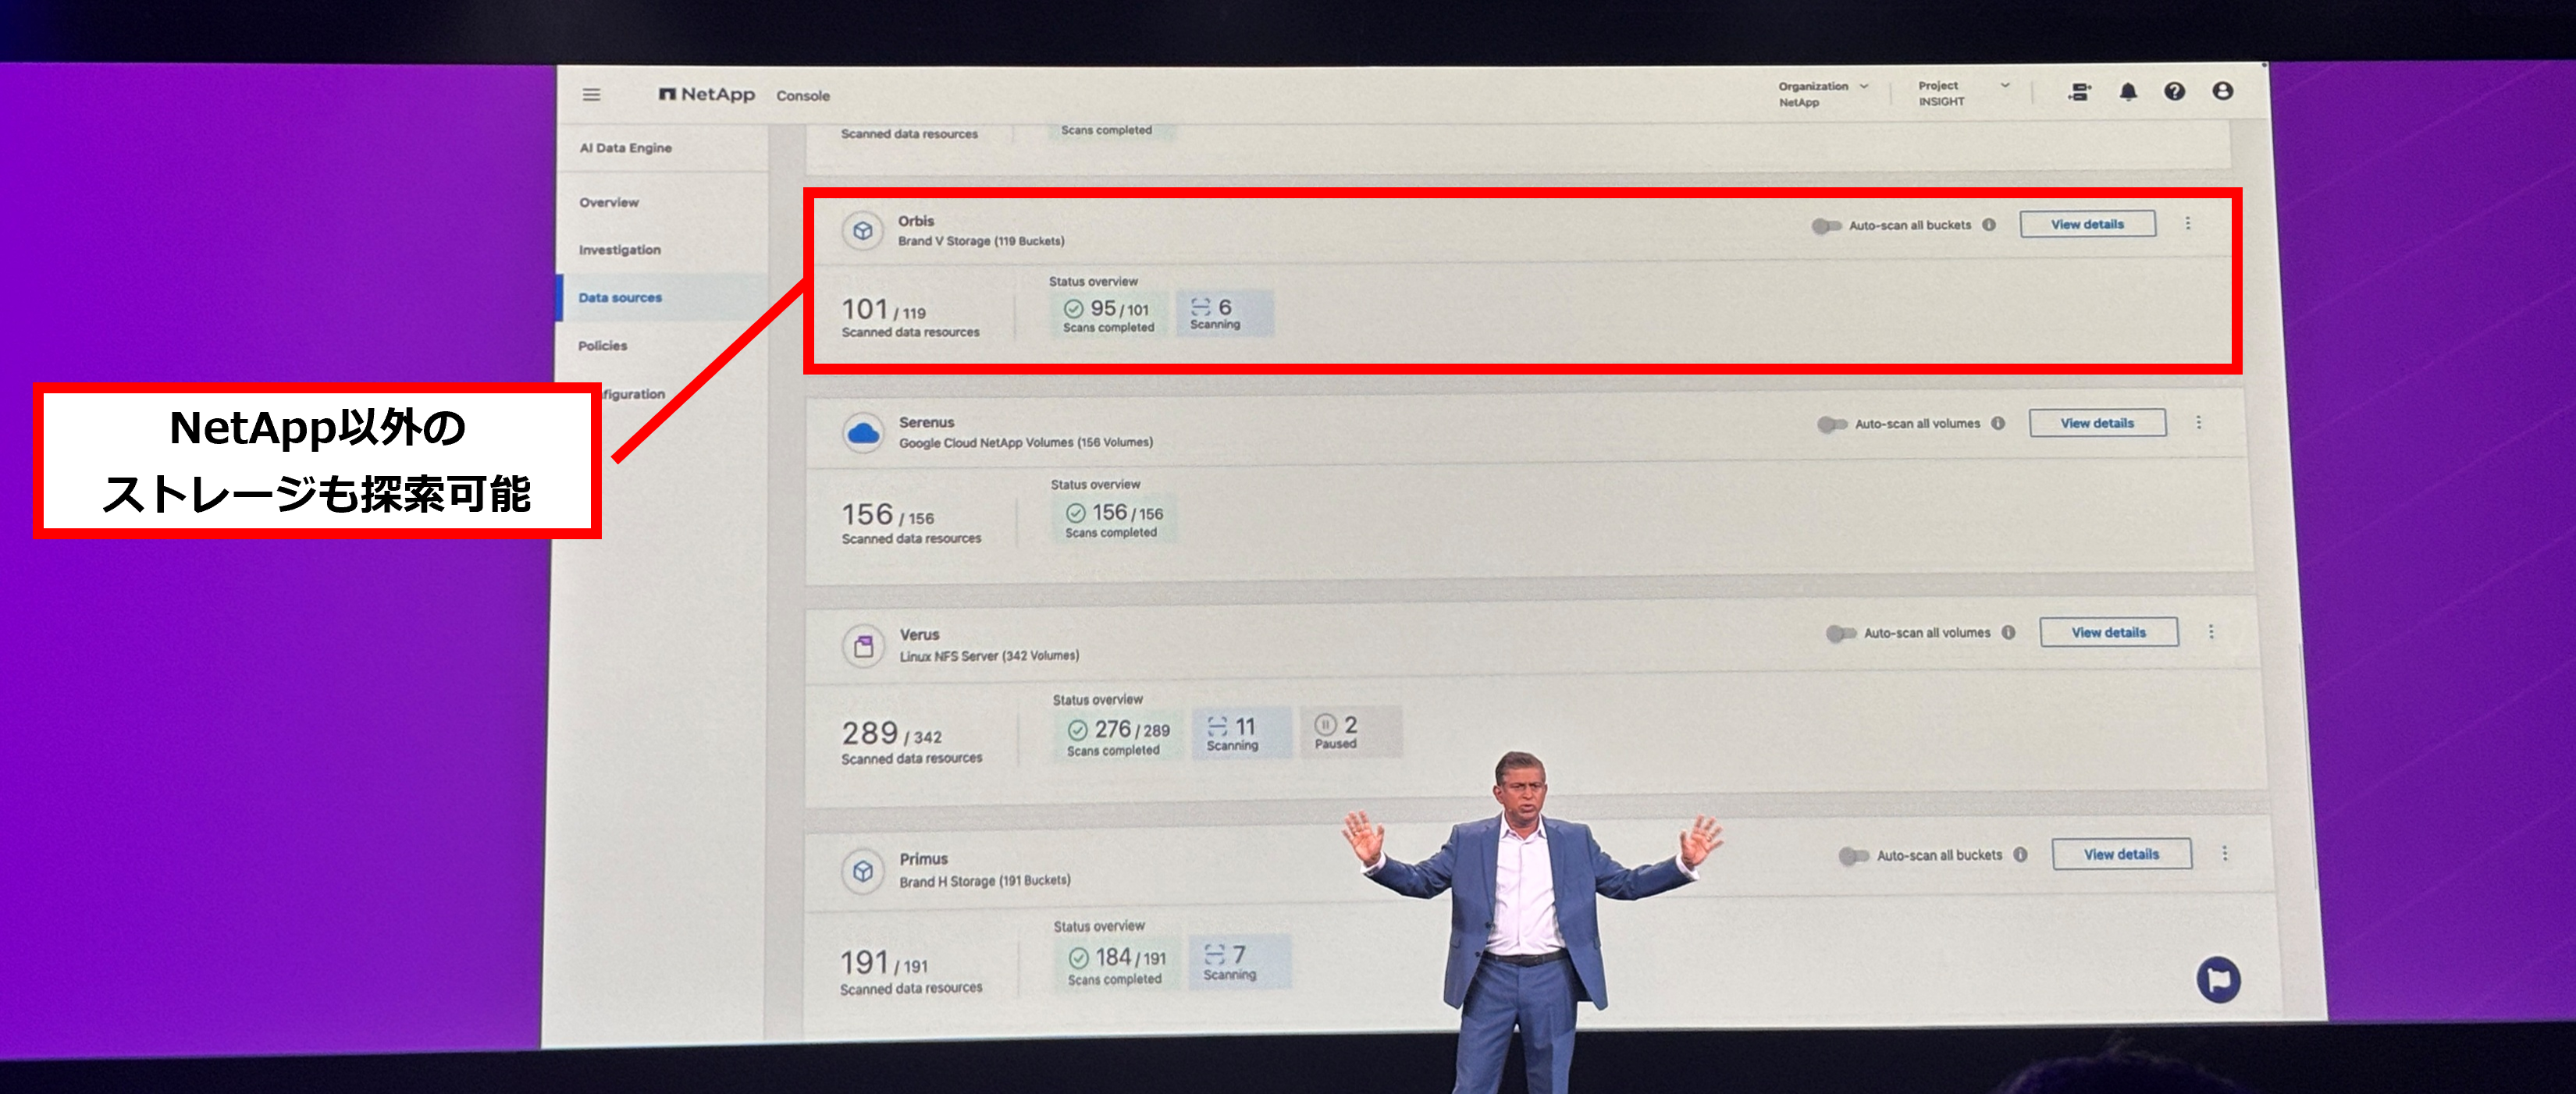Screen dimensions: 2576x1094
Task: Open the Serenus three-dot options menu
Action: [2198, 422]
